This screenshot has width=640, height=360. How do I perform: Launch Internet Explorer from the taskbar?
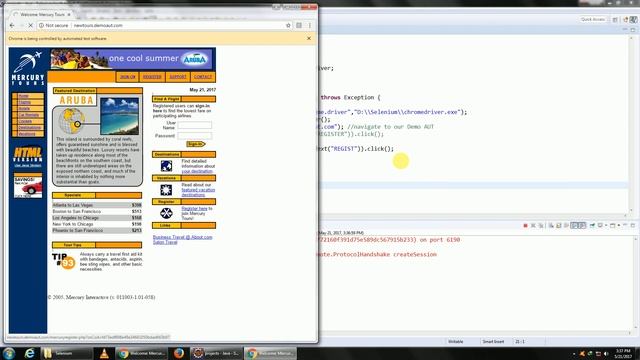29,353
